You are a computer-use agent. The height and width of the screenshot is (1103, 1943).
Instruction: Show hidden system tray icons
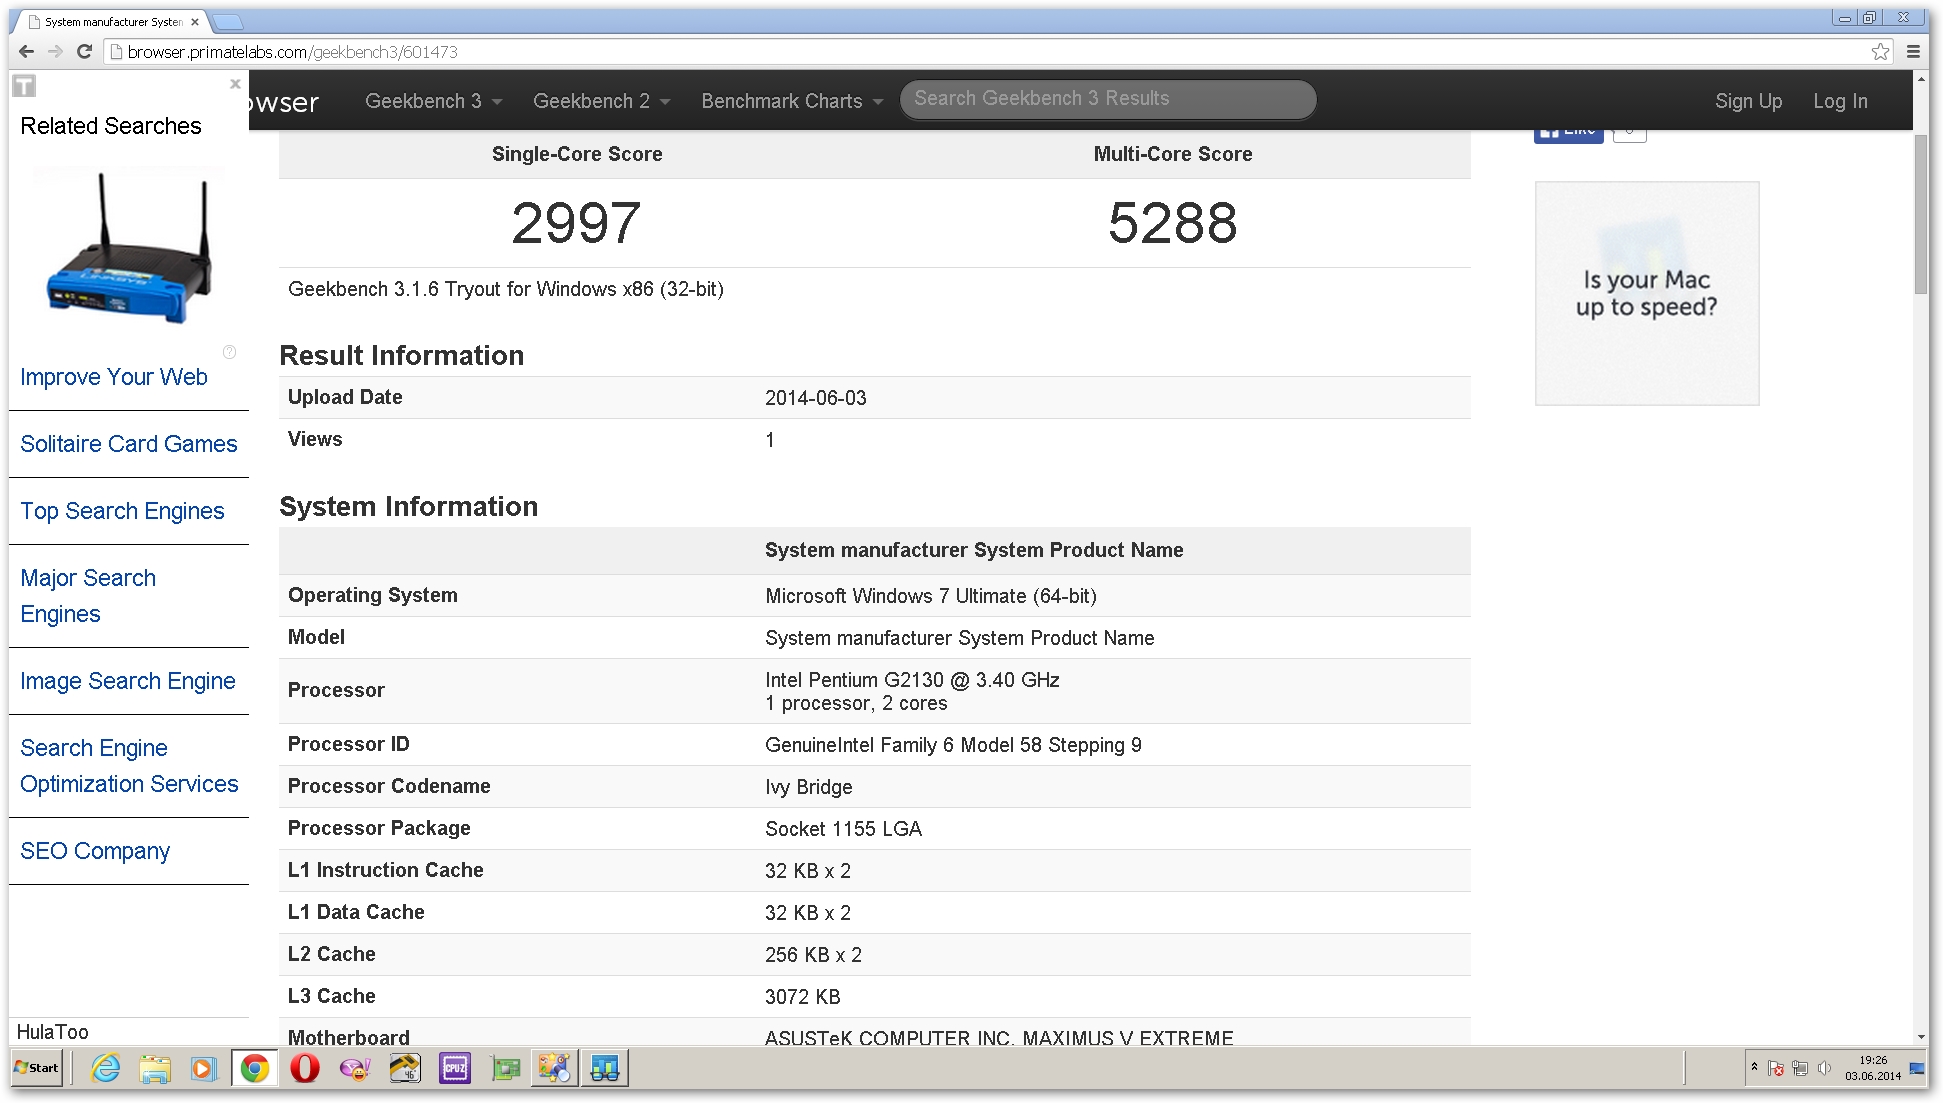point(1754,1068)
